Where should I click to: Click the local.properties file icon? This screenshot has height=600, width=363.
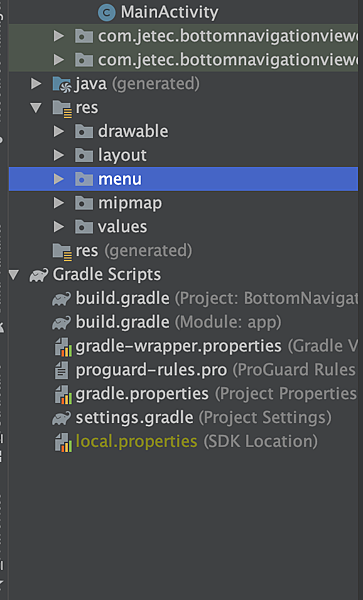pos(63,442)
